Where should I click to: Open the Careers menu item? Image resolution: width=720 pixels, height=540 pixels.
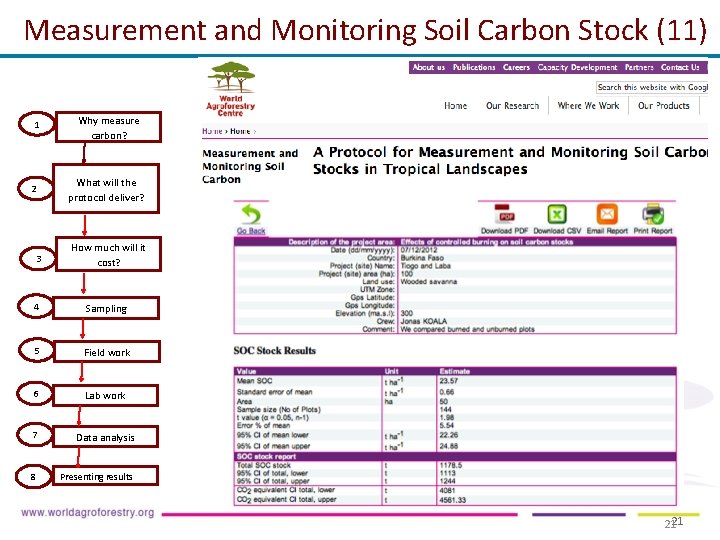click(516, 67)
